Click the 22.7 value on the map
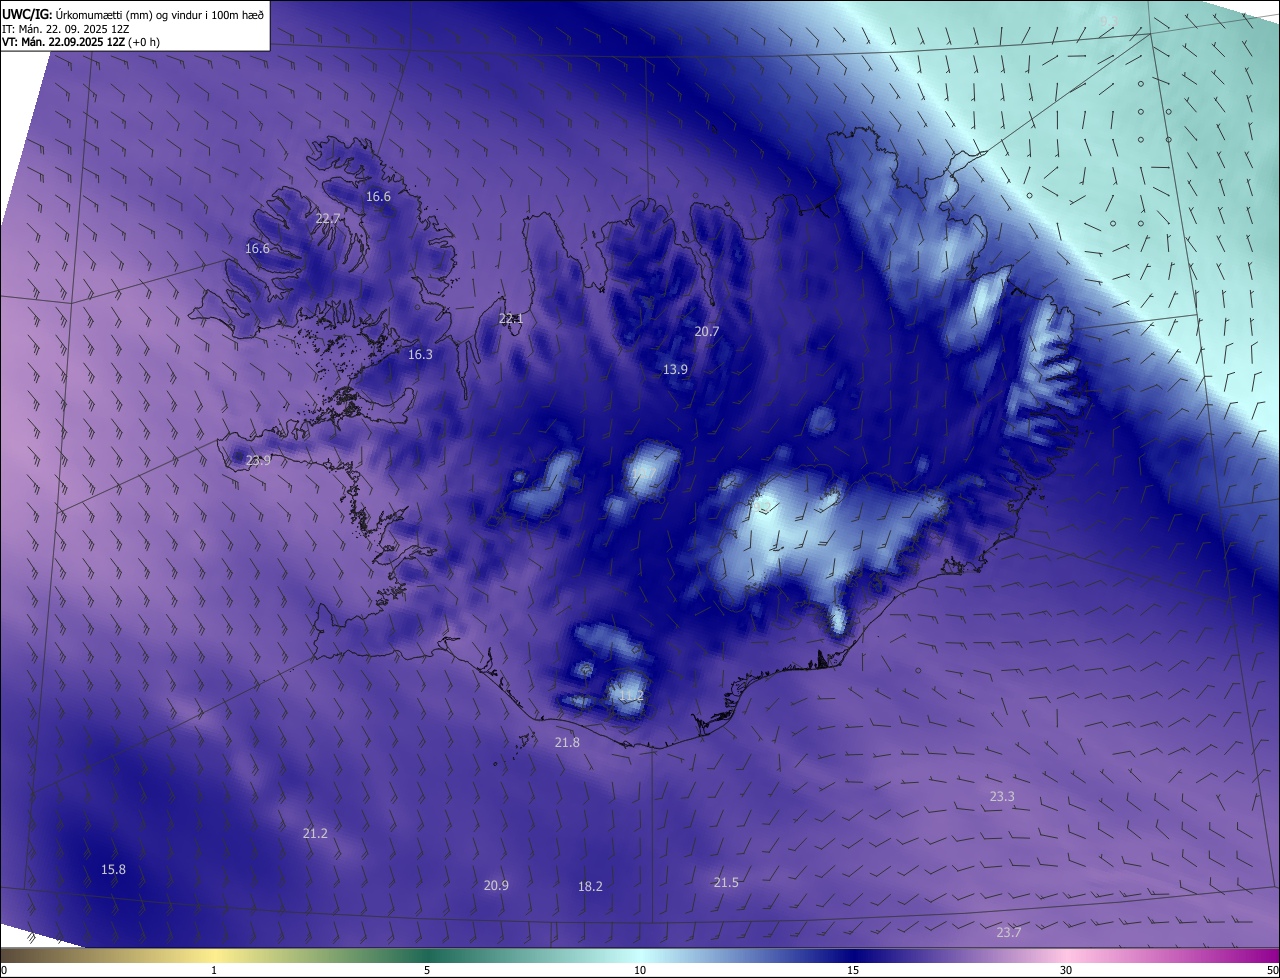The image size is (1280, 978). coord(328,218)
